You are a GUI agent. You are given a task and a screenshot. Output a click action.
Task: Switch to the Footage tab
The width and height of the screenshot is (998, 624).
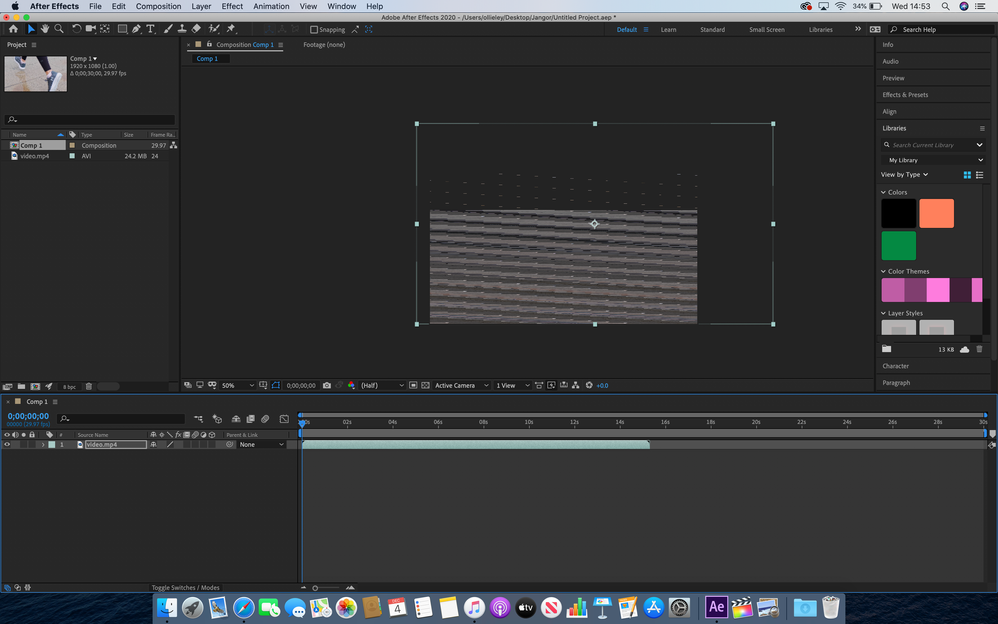tap(323, 44)
